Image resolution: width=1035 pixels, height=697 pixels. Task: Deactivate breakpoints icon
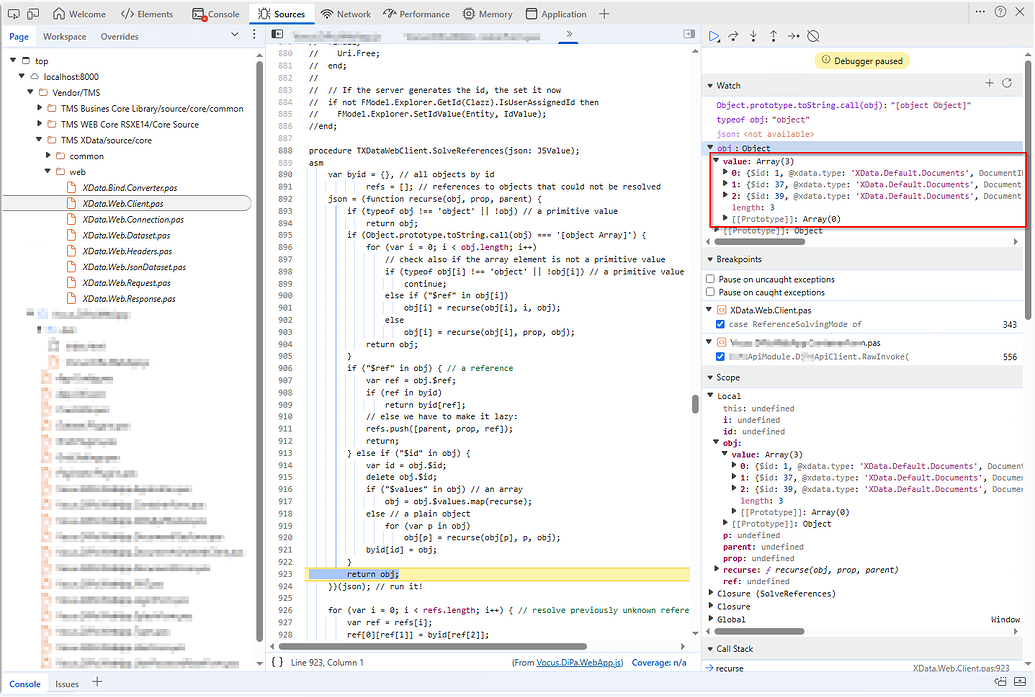pyautogui.click(x=813, y=36)
